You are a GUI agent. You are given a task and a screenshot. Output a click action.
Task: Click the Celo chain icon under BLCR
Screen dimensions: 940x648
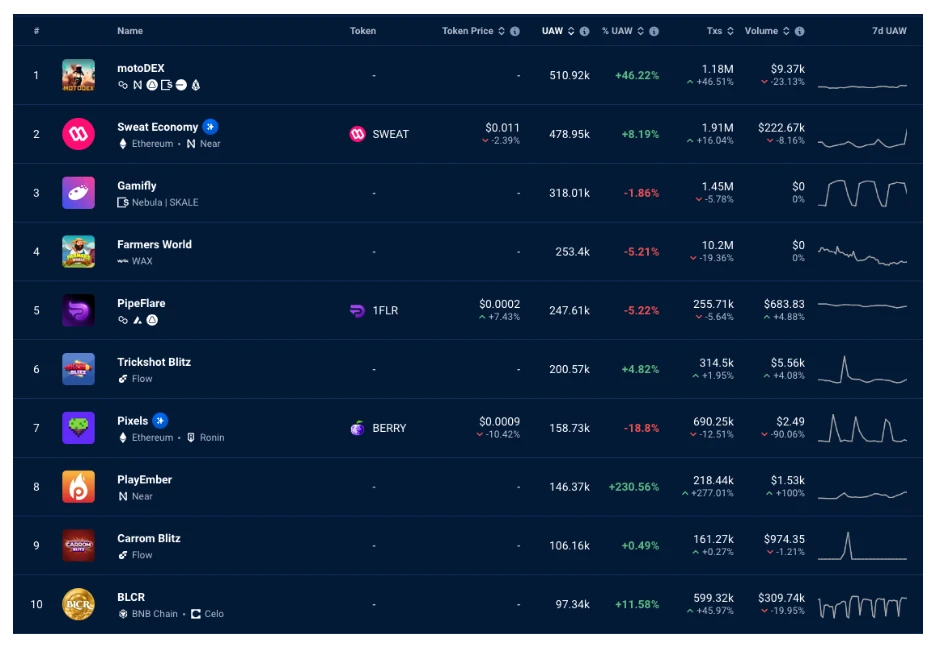coord(195,614)
